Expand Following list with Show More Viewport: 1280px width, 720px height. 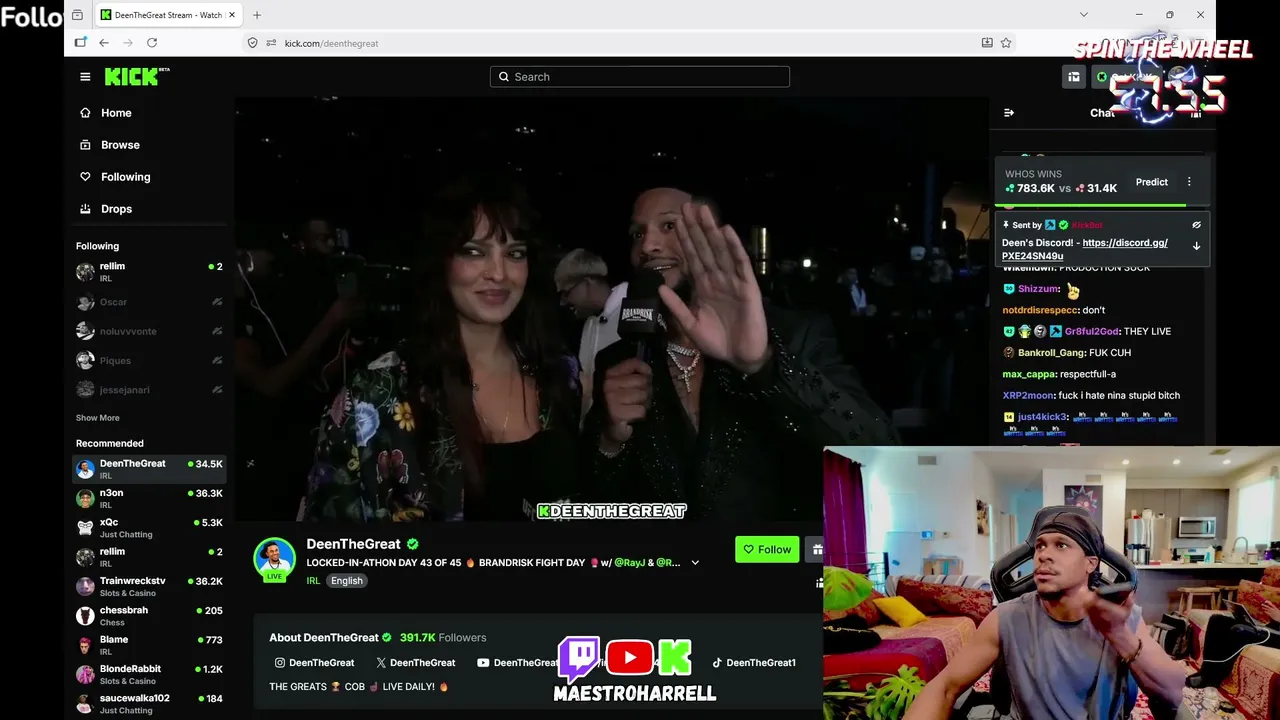98,418
